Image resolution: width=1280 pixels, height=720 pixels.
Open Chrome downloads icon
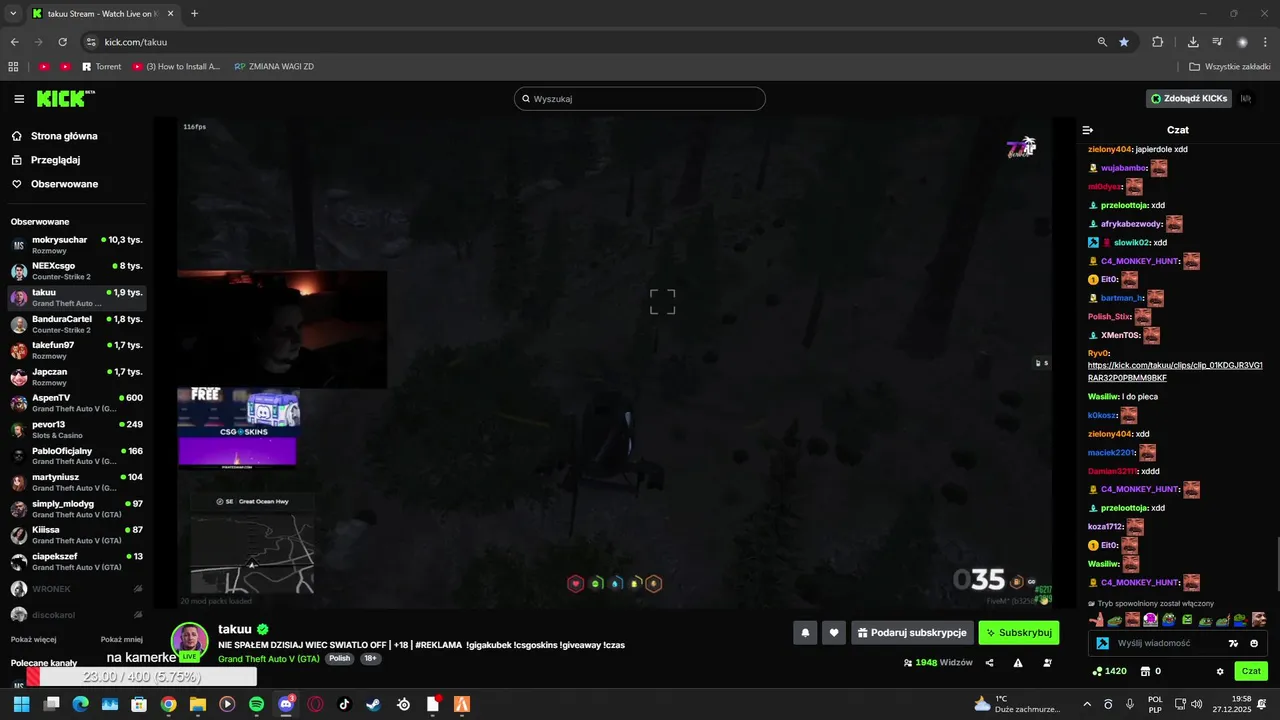click(x=1193, y=42)
